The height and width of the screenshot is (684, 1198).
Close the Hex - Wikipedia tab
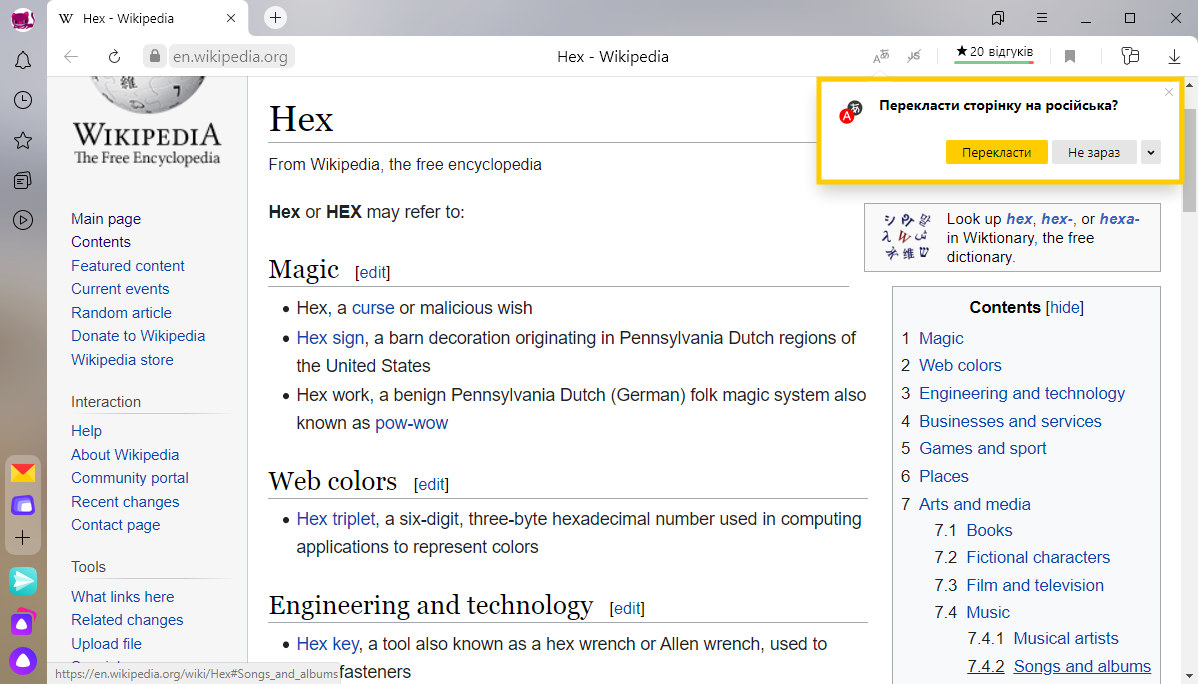pyautogui.click(x=231, y=18)
